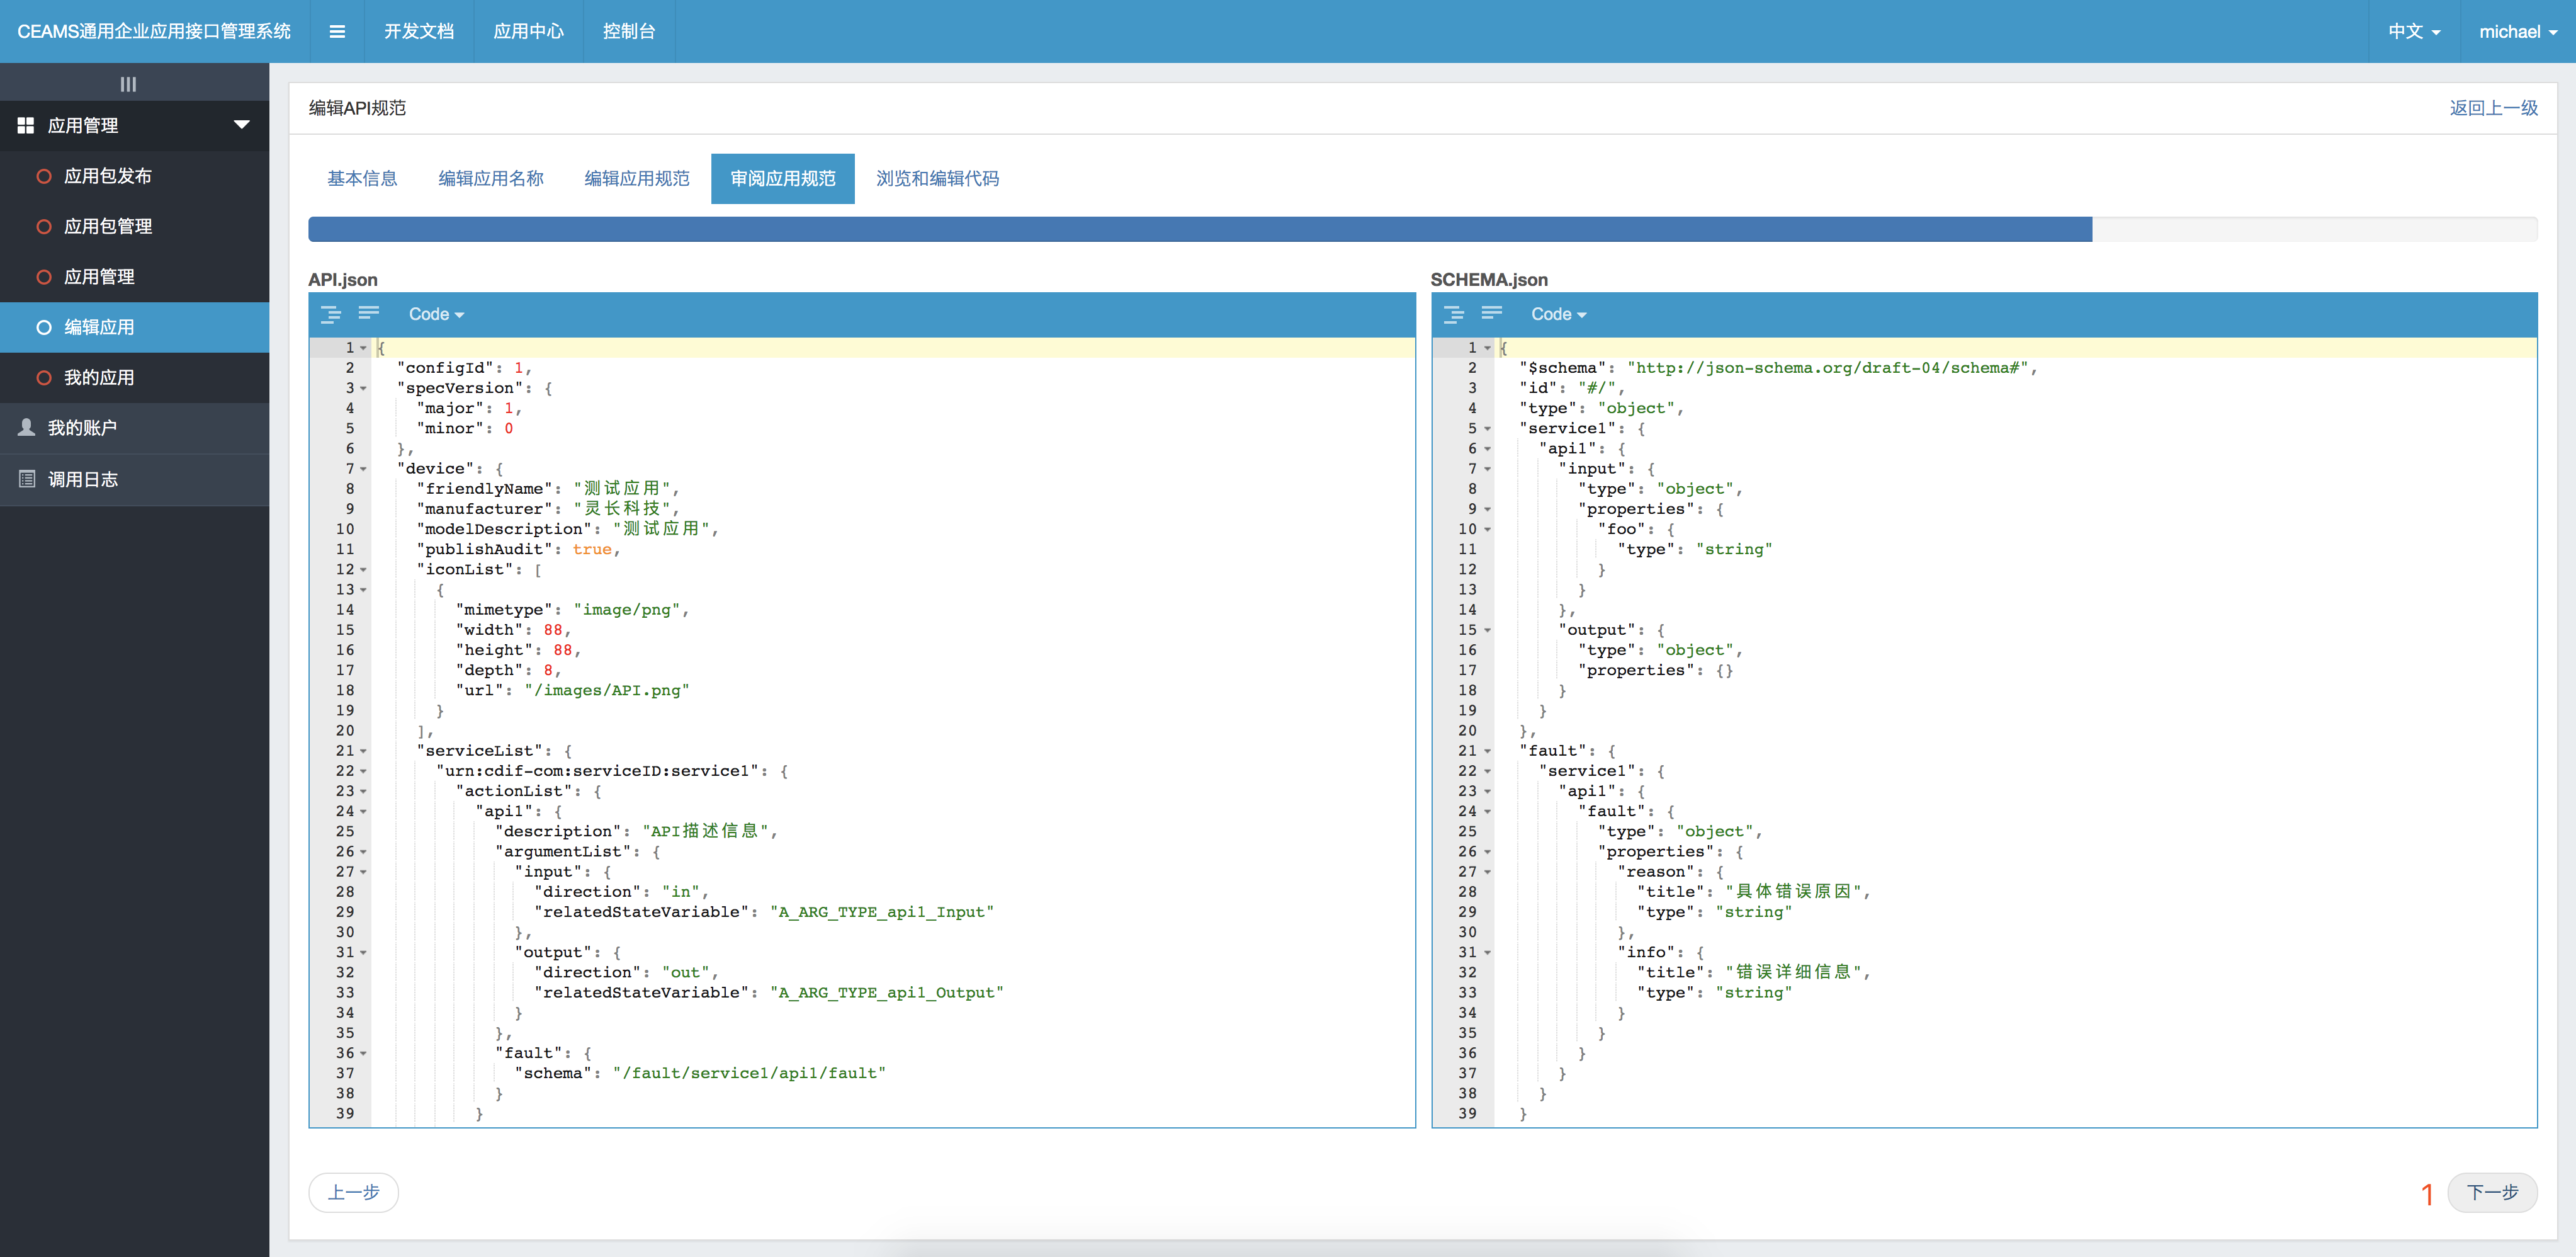Click "API描述信息" description value in API.json

(x=705, y=832)
